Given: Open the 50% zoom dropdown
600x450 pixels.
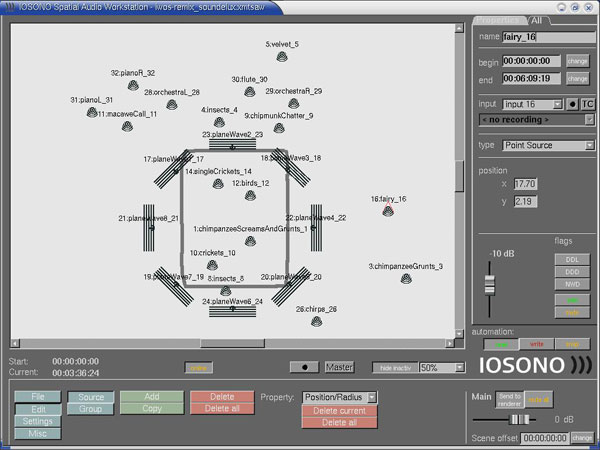Looking at the screenshot, I should click(460, 368).
